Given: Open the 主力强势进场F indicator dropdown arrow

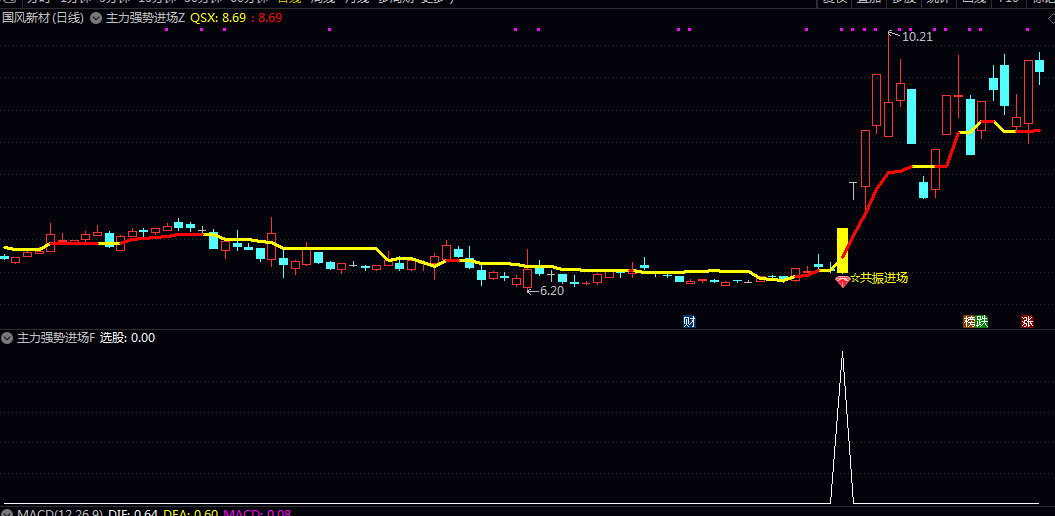Looking at the screenshot, I should [x=8, y=338].
